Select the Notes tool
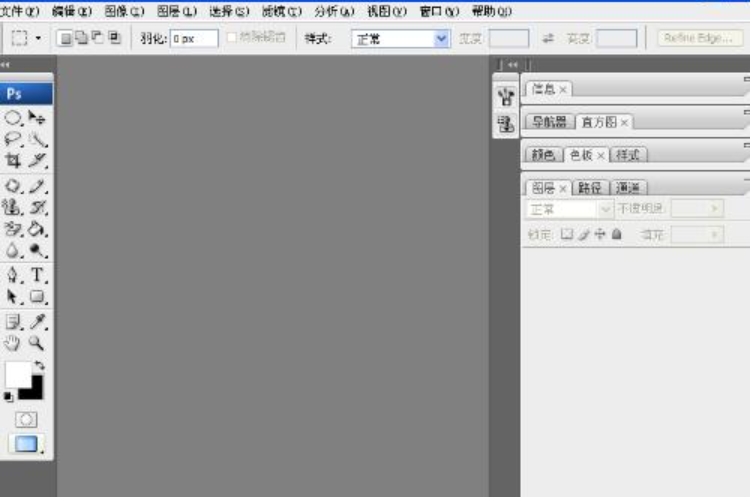751x501 pixels. coord(13,322)
